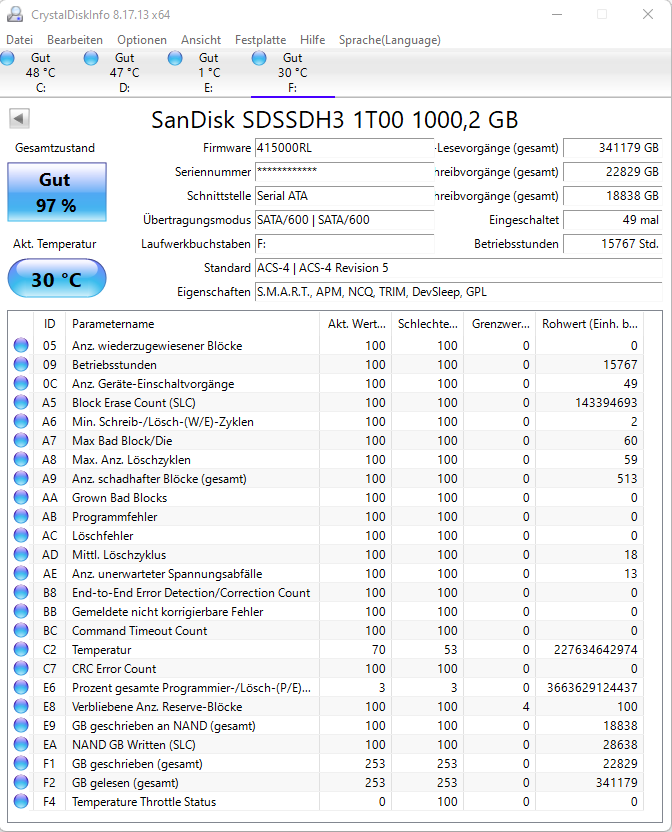Viewport: 672px width, 832px height.
Task: Click raw value 143394693
Action: coord(606,403)
